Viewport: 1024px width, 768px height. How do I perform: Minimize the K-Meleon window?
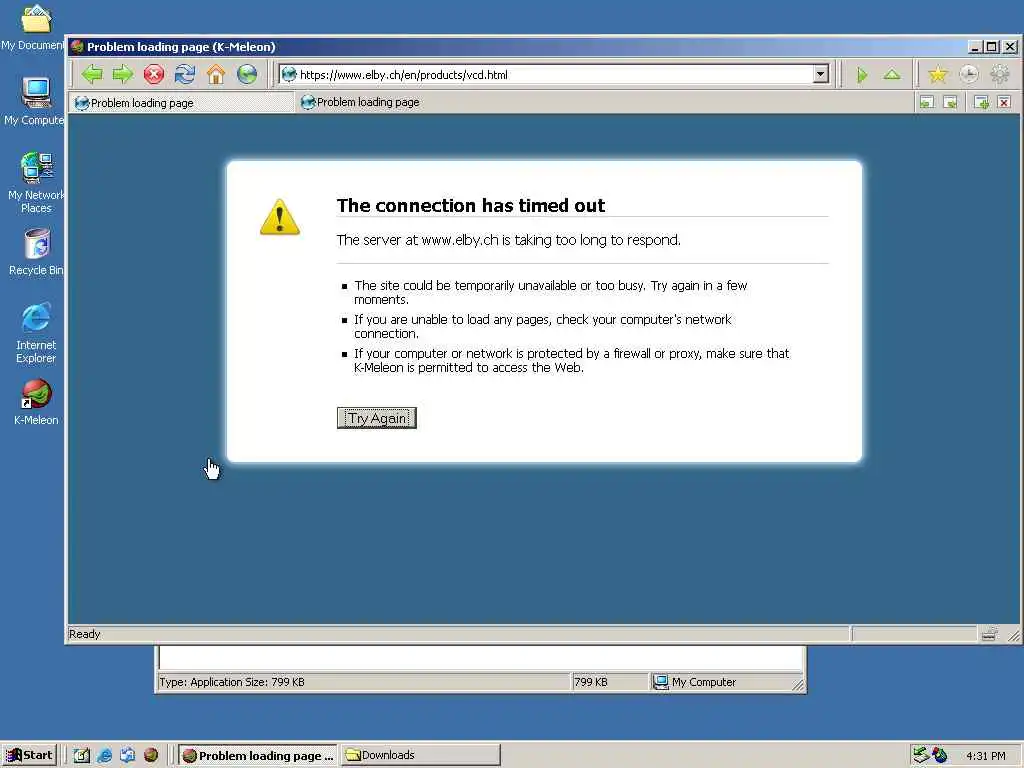coord(976,47)
